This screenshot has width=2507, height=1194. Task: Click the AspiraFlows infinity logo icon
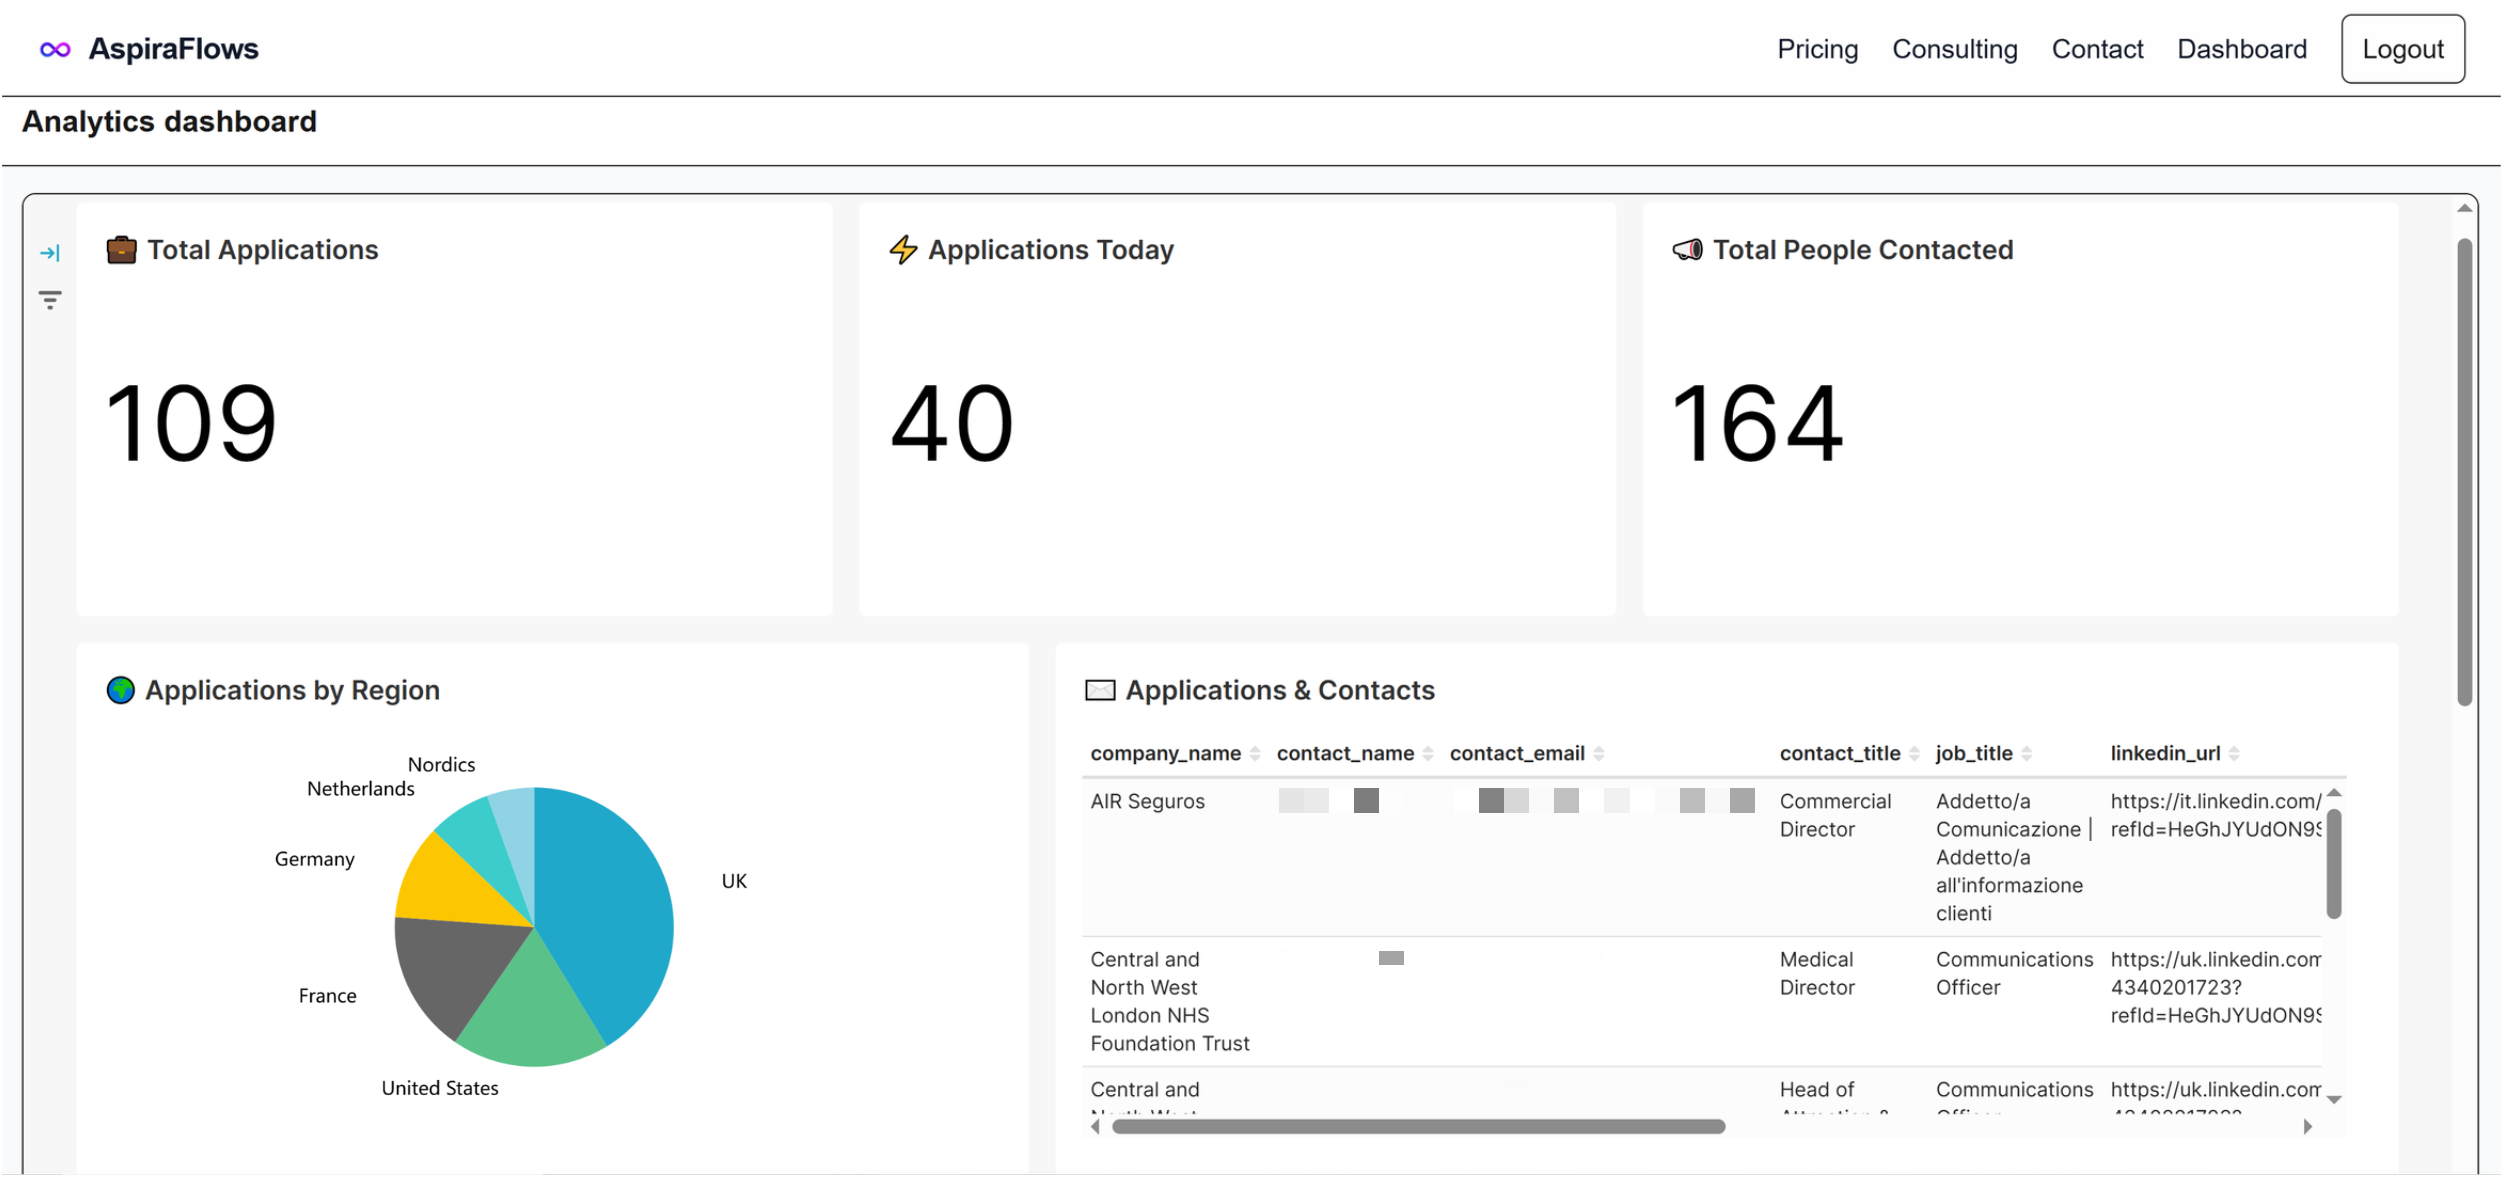click(56, 47)
